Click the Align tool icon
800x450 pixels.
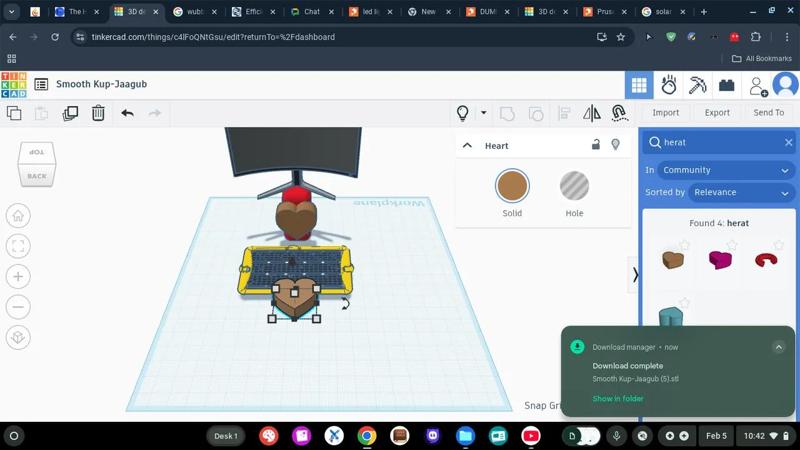[x=564, y=113]
